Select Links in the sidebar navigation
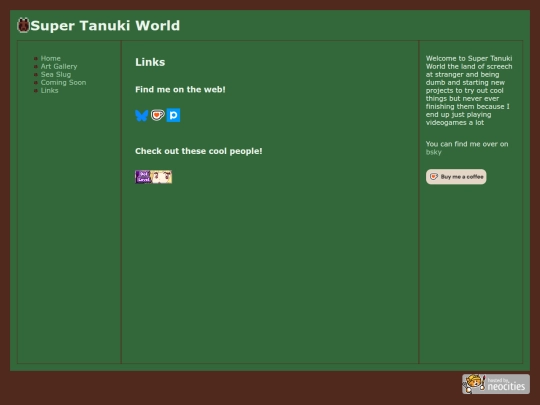Viewport: 540px width, 405px height. 50,91
